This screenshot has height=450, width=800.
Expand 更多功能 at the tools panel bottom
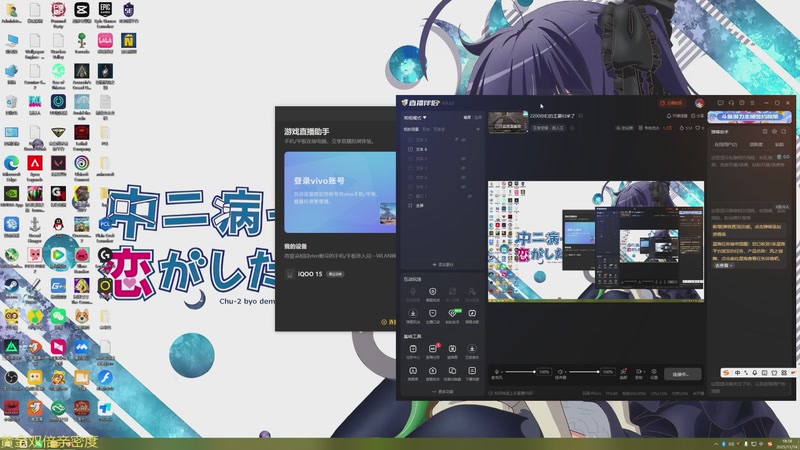[443, 391]
